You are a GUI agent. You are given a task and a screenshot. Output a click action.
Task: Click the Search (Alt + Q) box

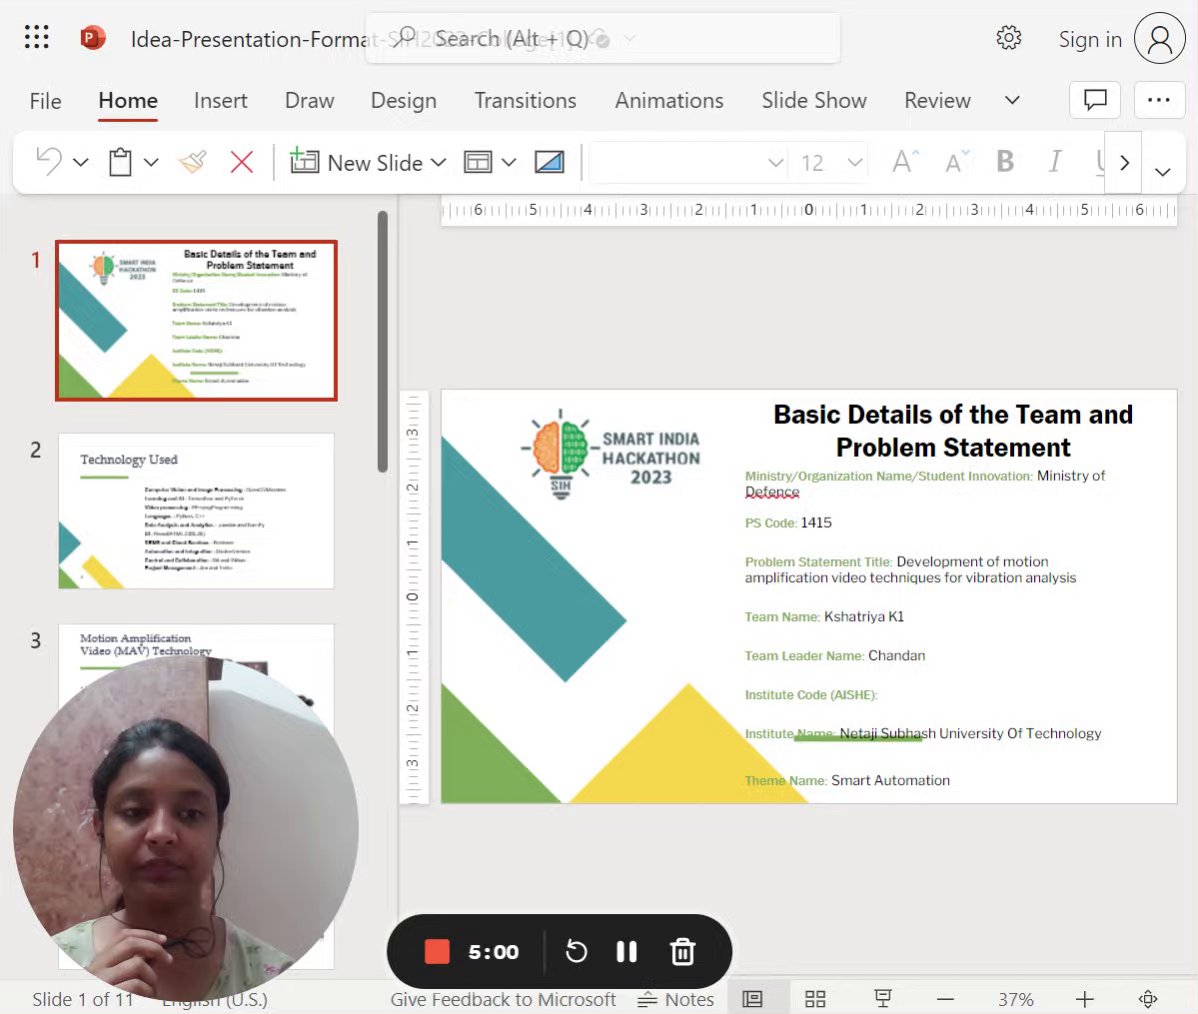(x=602, y=38)
